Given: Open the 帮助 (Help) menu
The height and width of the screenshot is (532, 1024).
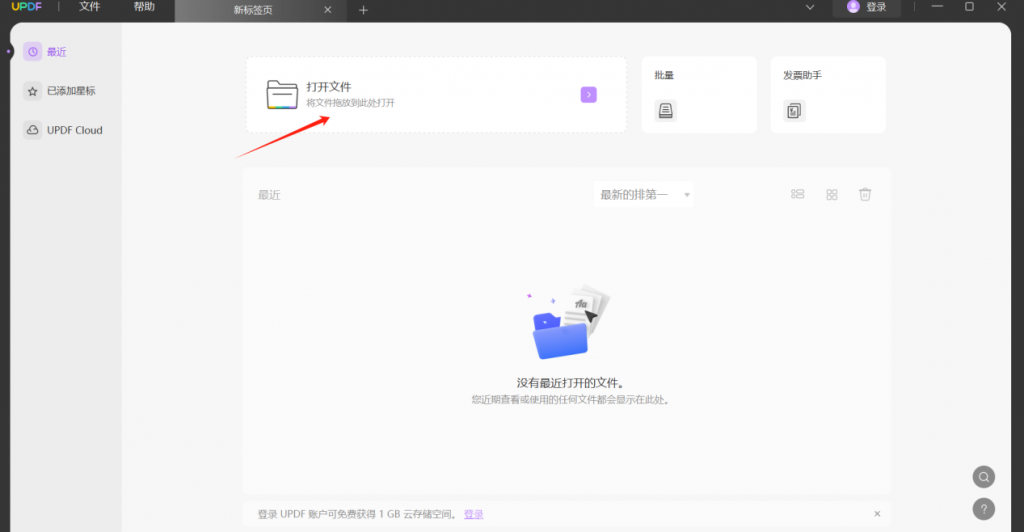Looking at the screenshot, I should (144, 7).
